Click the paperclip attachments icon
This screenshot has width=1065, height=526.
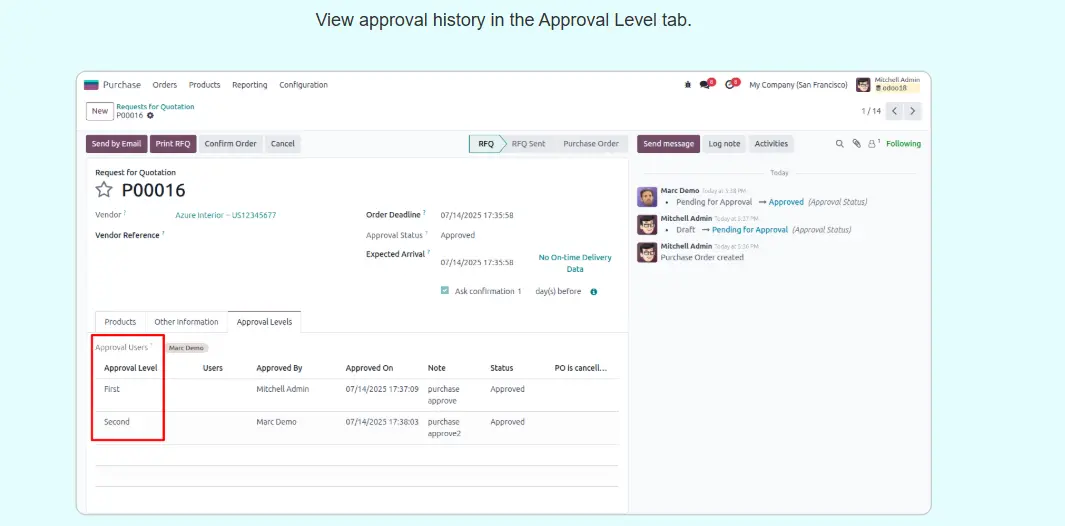pyautogui.click(x=856, y=144)
